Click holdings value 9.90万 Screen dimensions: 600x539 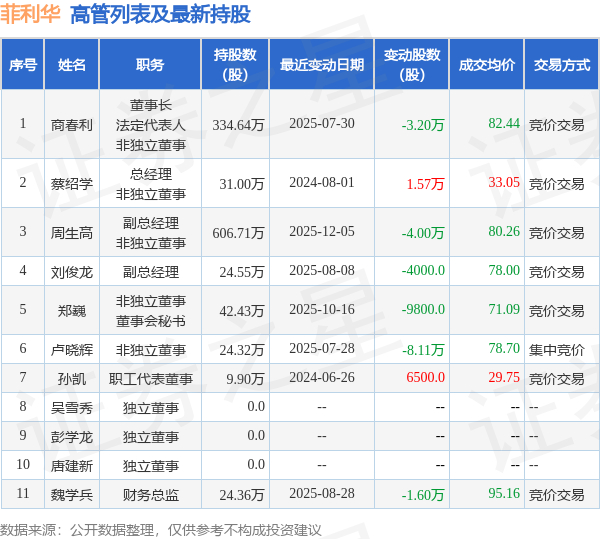pyautogui.click(x=245, y=379)
